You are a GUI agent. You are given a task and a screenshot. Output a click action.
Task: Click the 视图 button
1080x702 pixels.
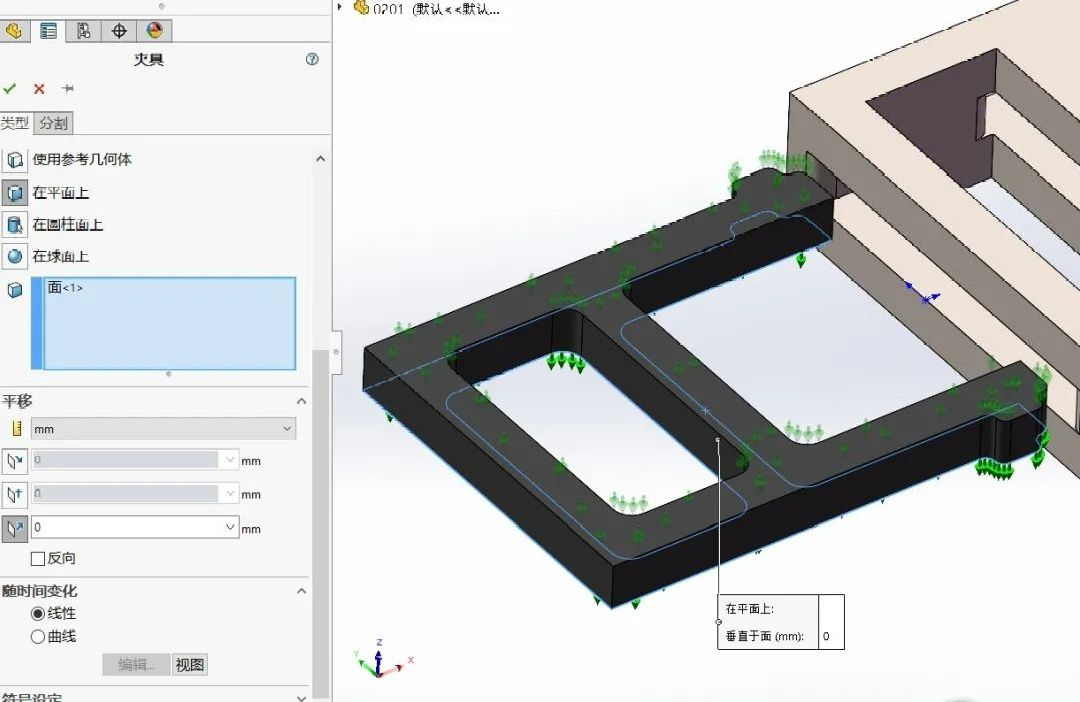pos(190,665)
